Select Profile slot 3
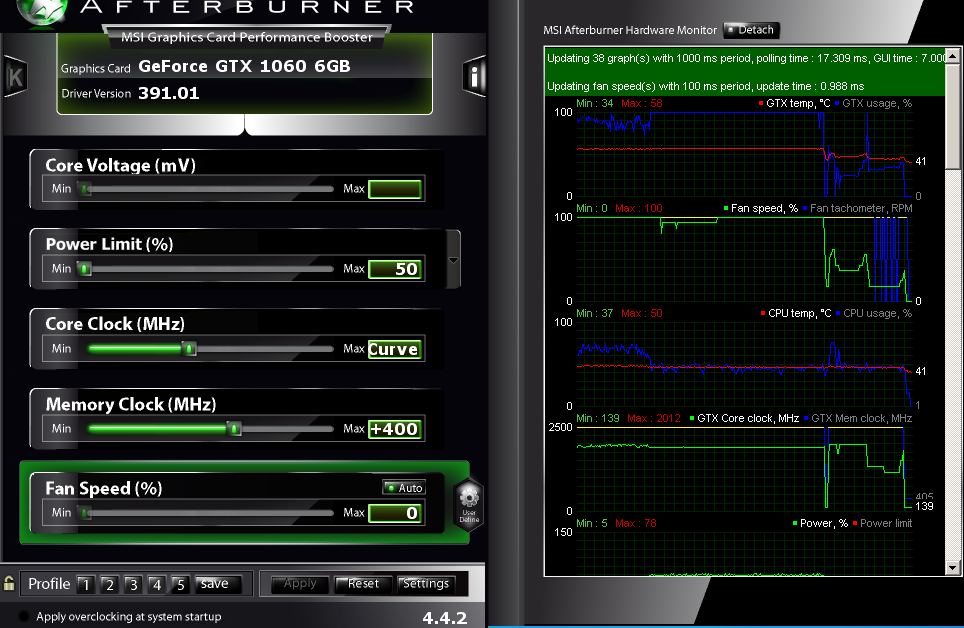The height and width of the screenshot is (628, 964). 133,584
